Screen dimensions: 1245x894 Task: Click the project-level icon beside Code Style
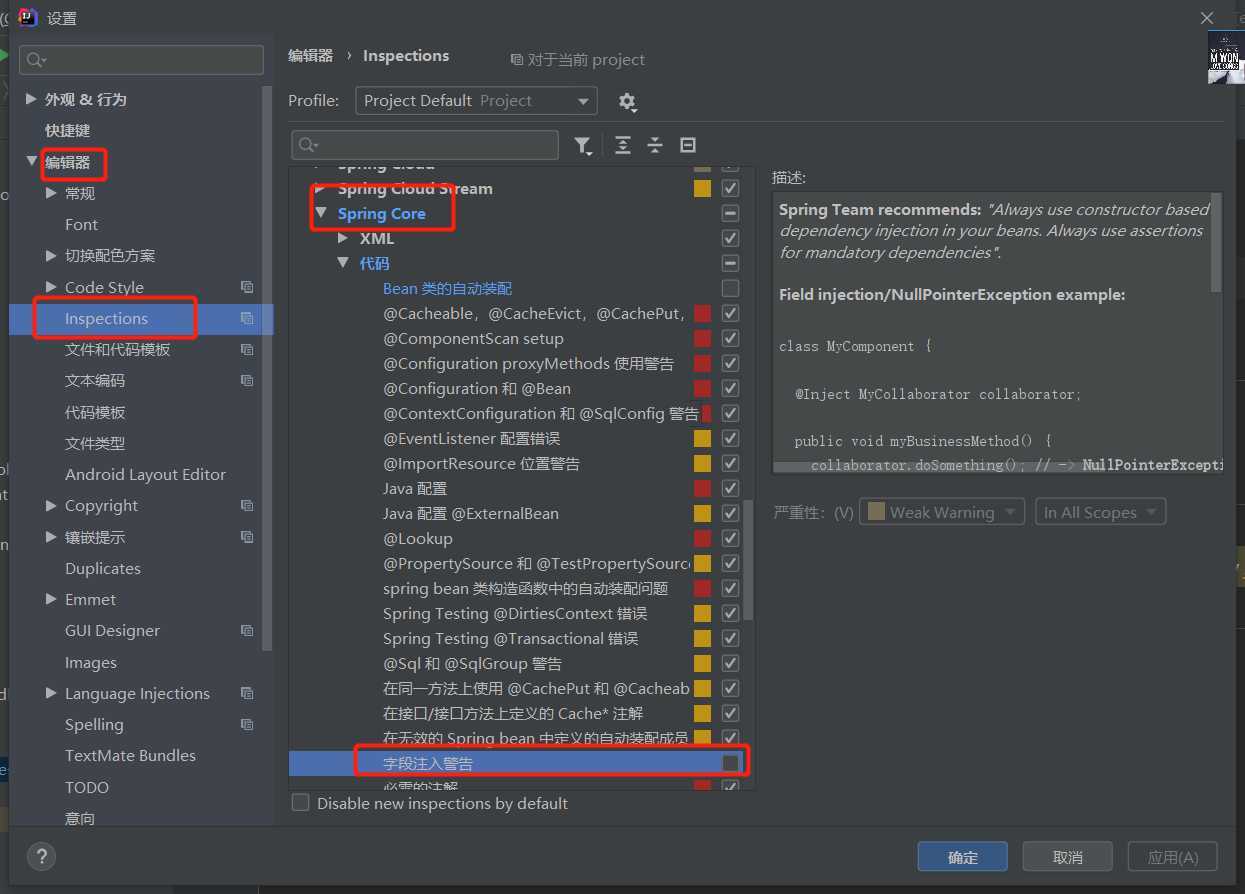pos(247,287)
